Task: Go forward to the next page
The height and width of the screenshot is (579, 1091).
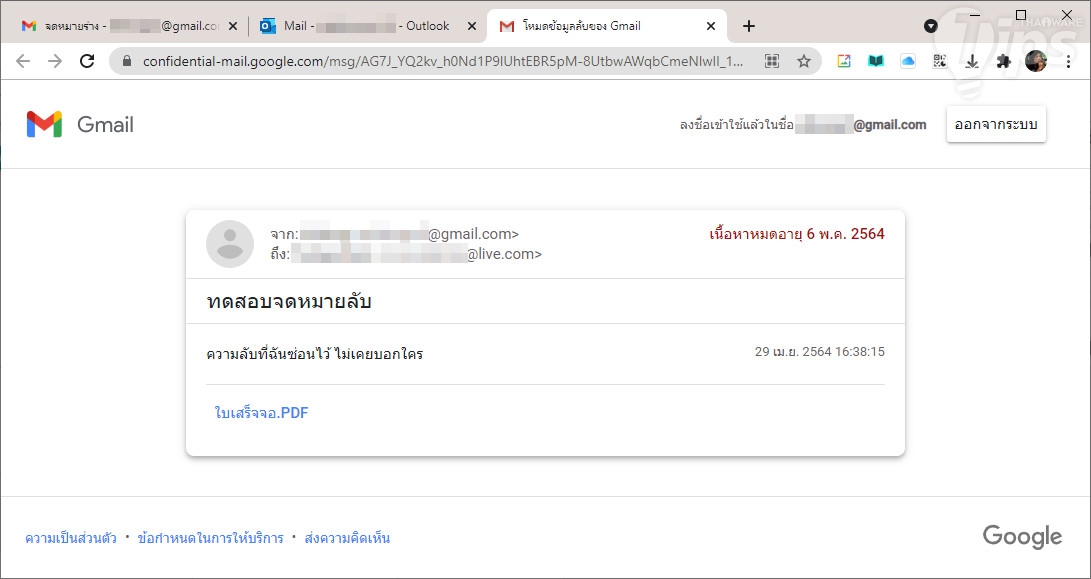Action: 55,61
